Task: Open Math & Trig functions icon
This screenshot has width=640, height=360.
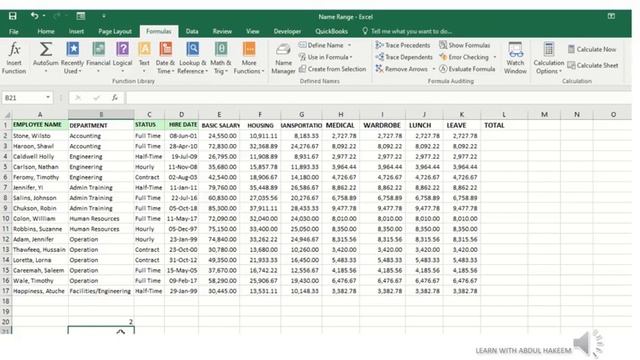Action: [221, 49]
